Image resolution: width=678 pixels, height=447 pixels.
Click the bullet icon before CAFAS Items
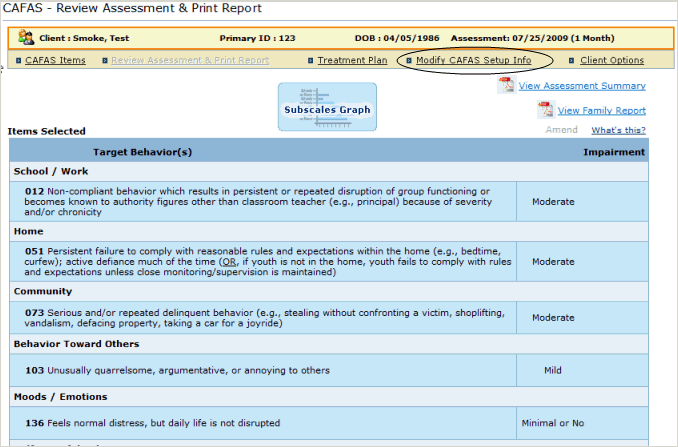[x=18, y=61]
